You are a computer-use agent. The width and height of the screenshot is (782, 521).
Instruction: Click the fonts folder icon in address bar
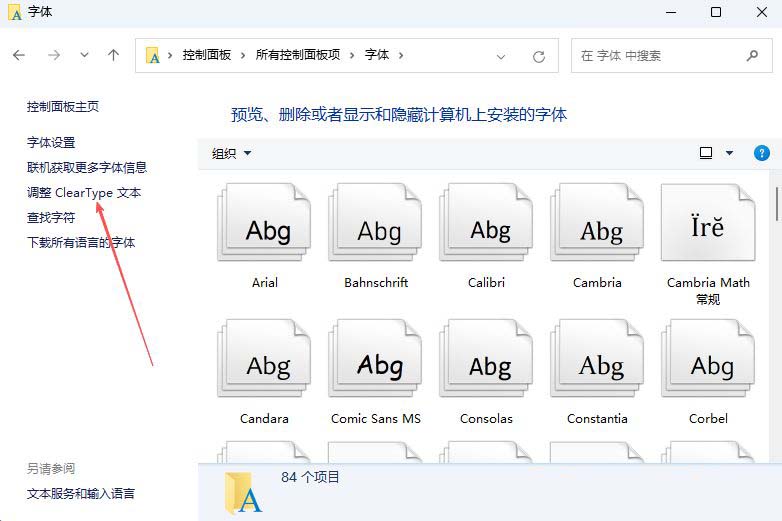(153, 55)
